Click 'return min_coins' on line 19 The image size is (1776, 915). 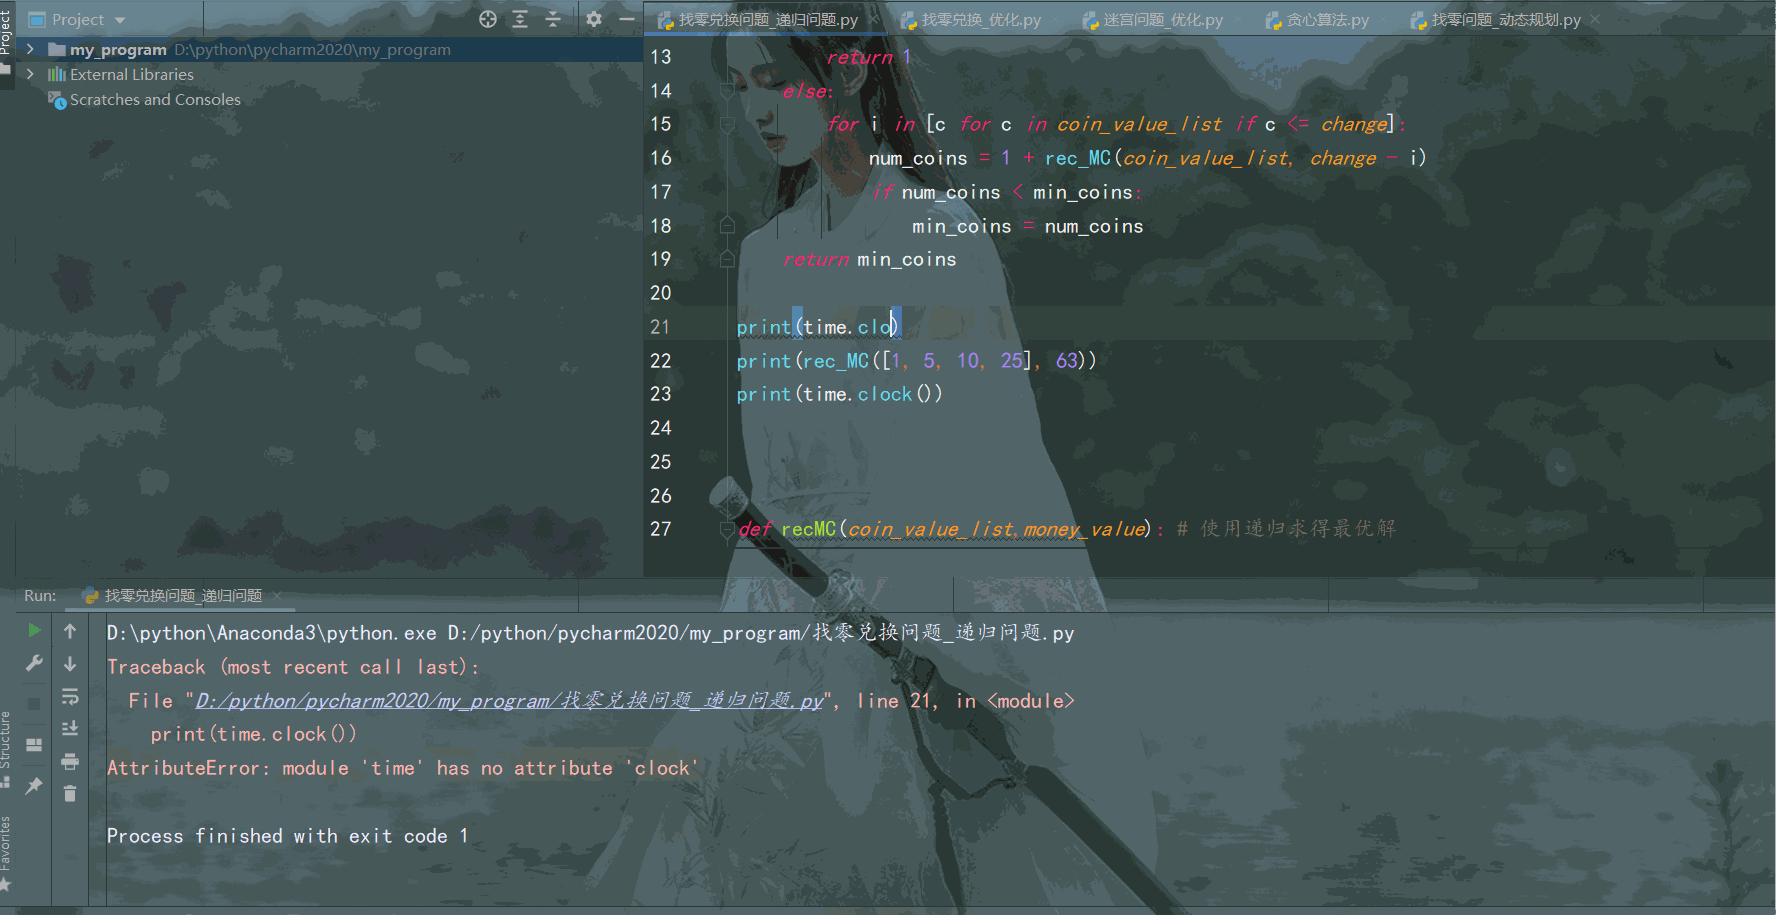(x=869, y=260)
